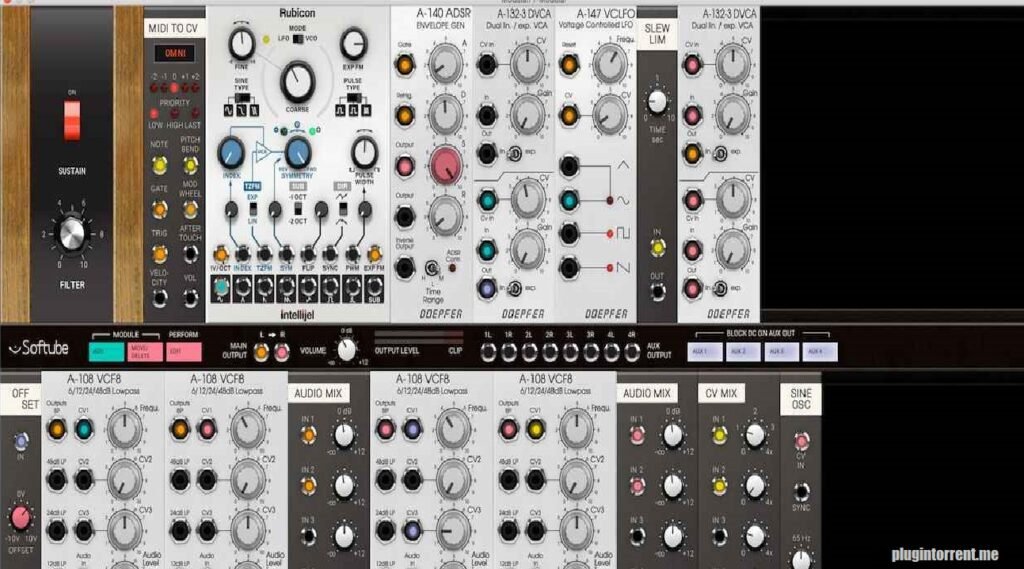Click the PITCH BEND output jack on MIDI TO CV
The width and height of the screenshot is (1024, 569).
tap(190, 165)
